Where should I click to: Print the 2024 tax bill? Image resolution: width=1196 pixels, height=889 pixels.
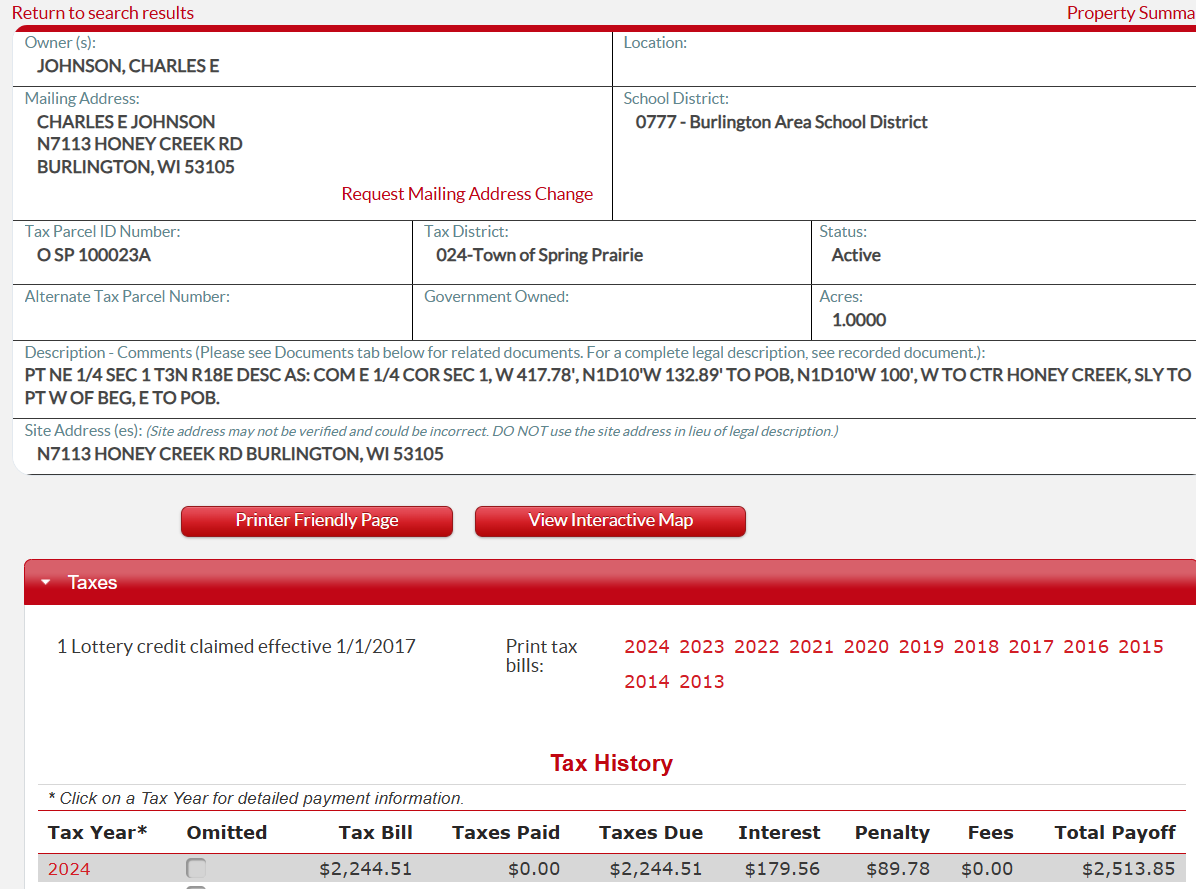(x=647, y=647)
